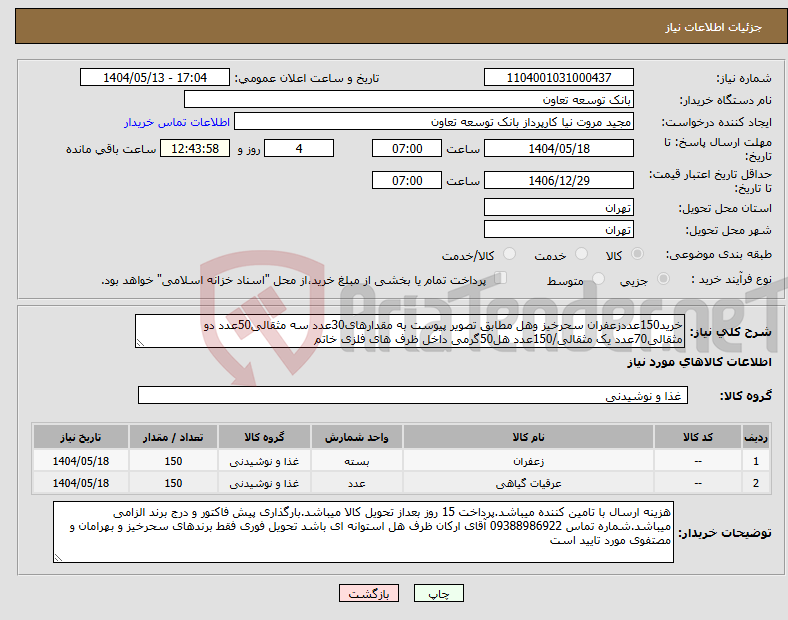Screen dimensions: 788x620
Task: Select the کالا radio button
Action: point(637,254)
